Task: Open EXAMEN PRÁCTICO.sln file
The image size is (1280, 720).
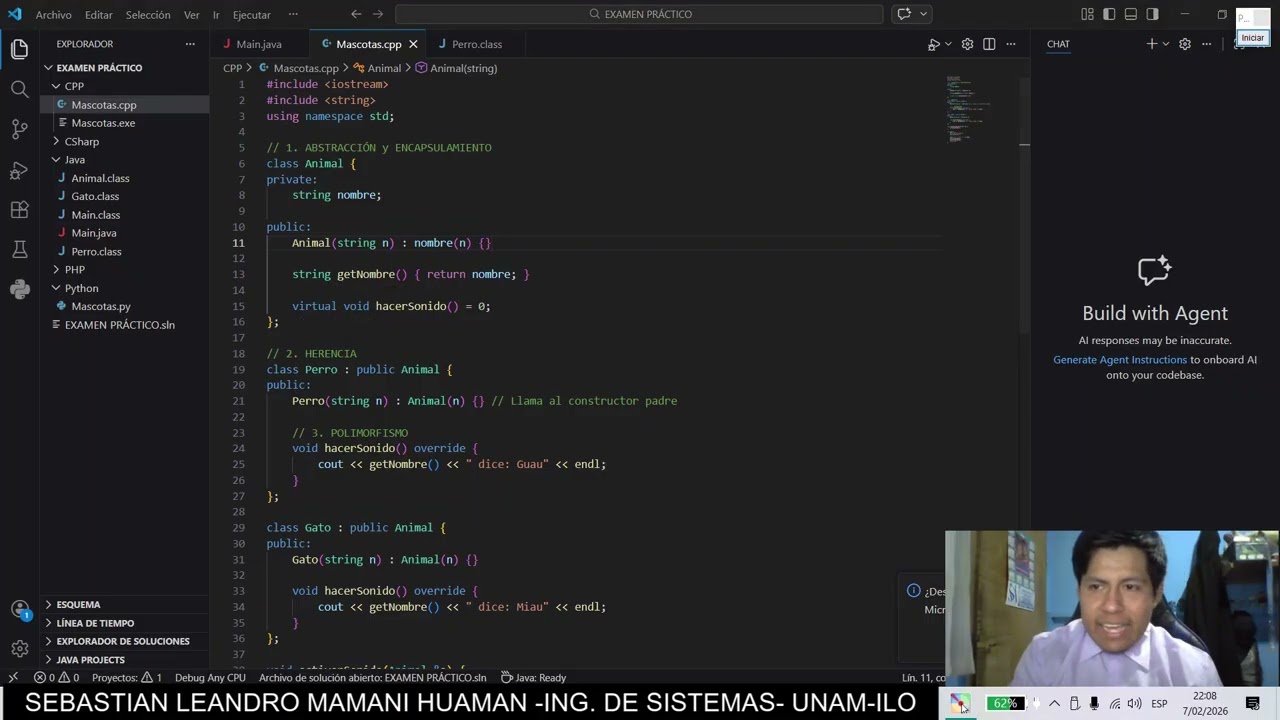Action: (125, 325)
